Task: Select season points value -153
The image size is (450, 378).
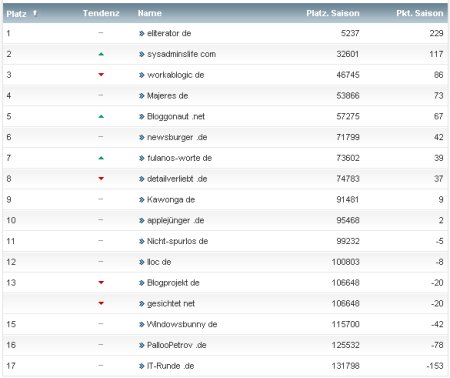Action: (x=435, y=366)
